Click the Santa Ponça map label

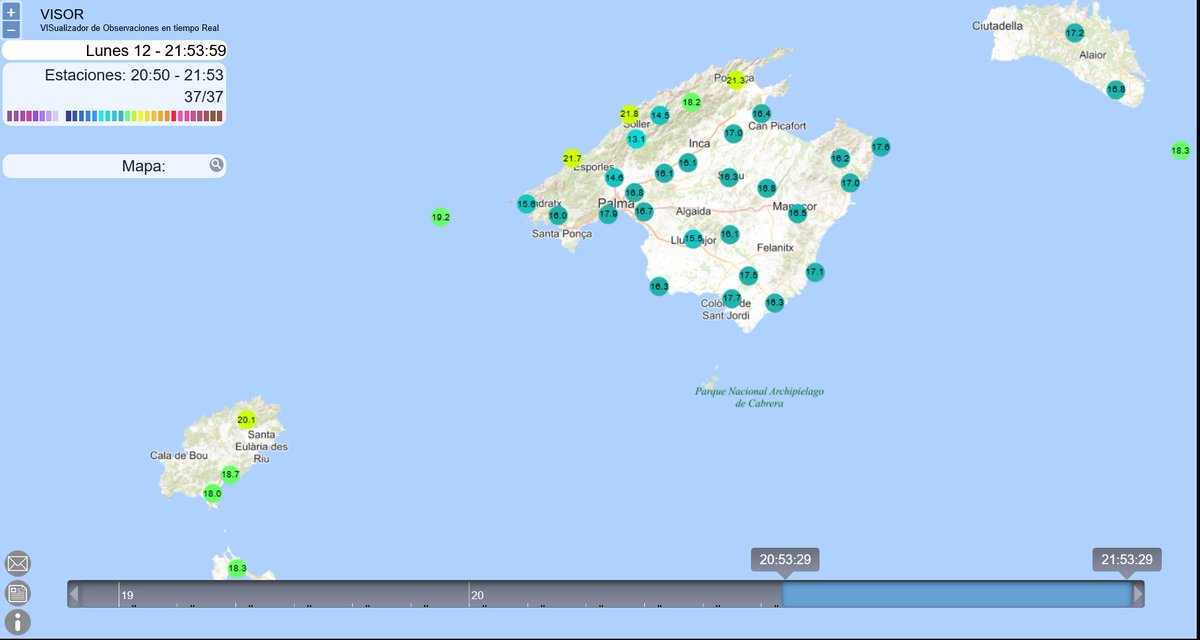click(x=561, y=234)
